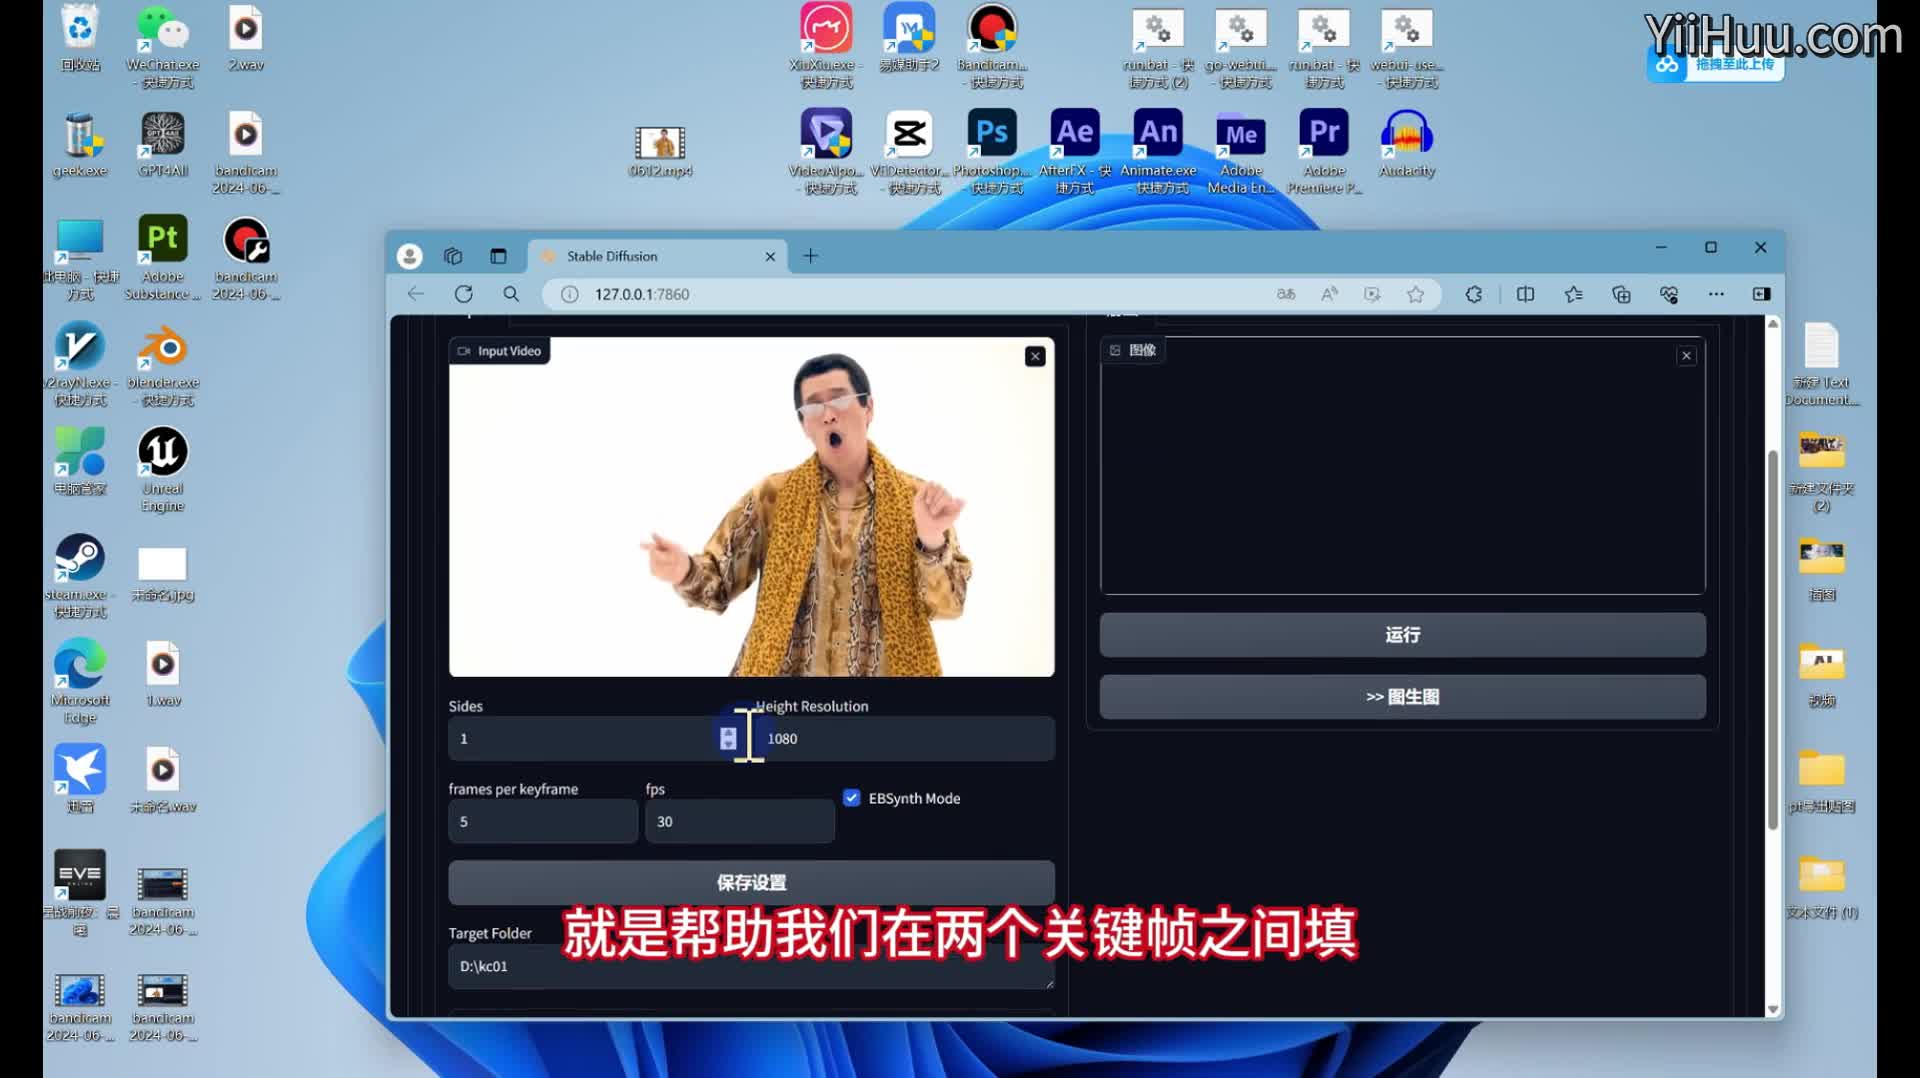
Task: Open 未命名.jpg on desktop
Action: 163,575
